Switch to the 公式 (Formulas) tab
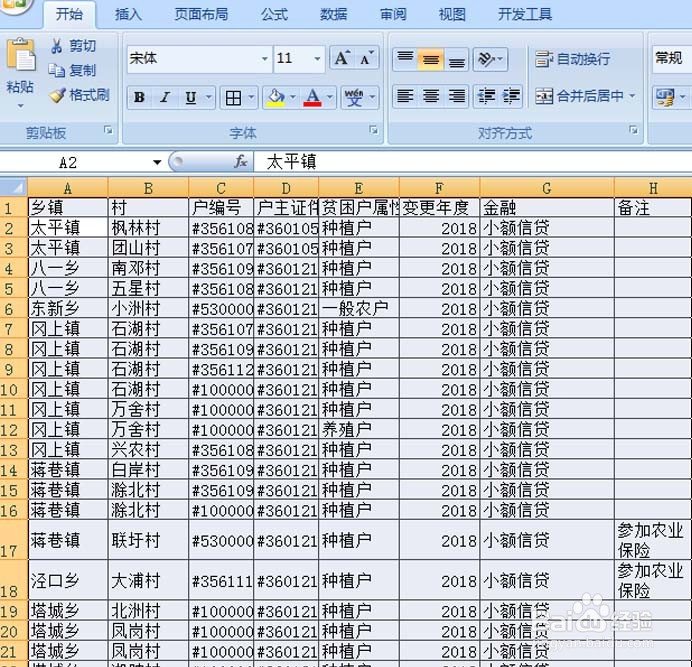Screen dimensions: 692x667 tap(275, 14)
